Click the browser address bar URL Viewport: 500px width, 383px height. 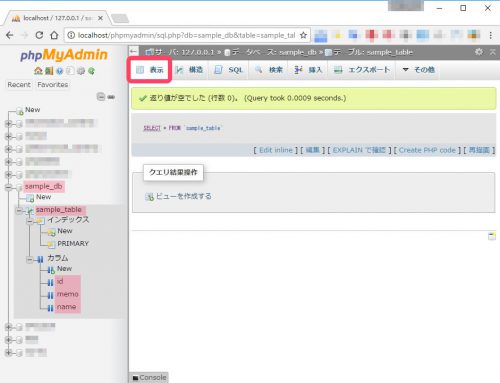click(186, 35)
